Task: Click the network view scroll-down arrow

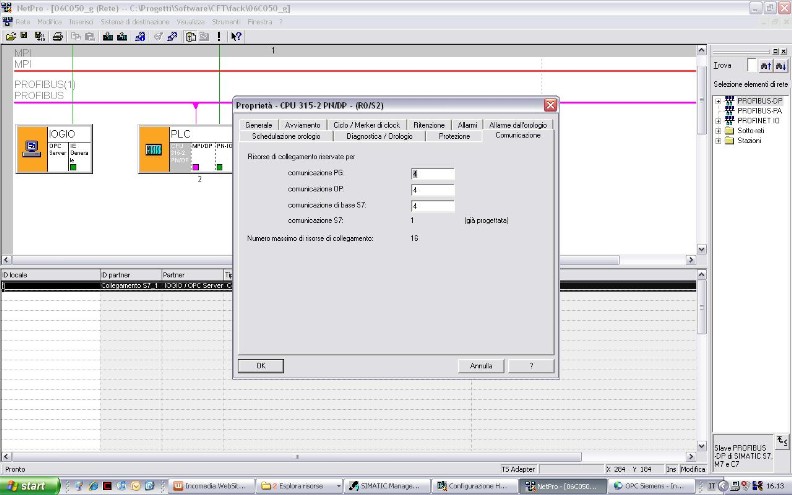Action: [702, 249]
